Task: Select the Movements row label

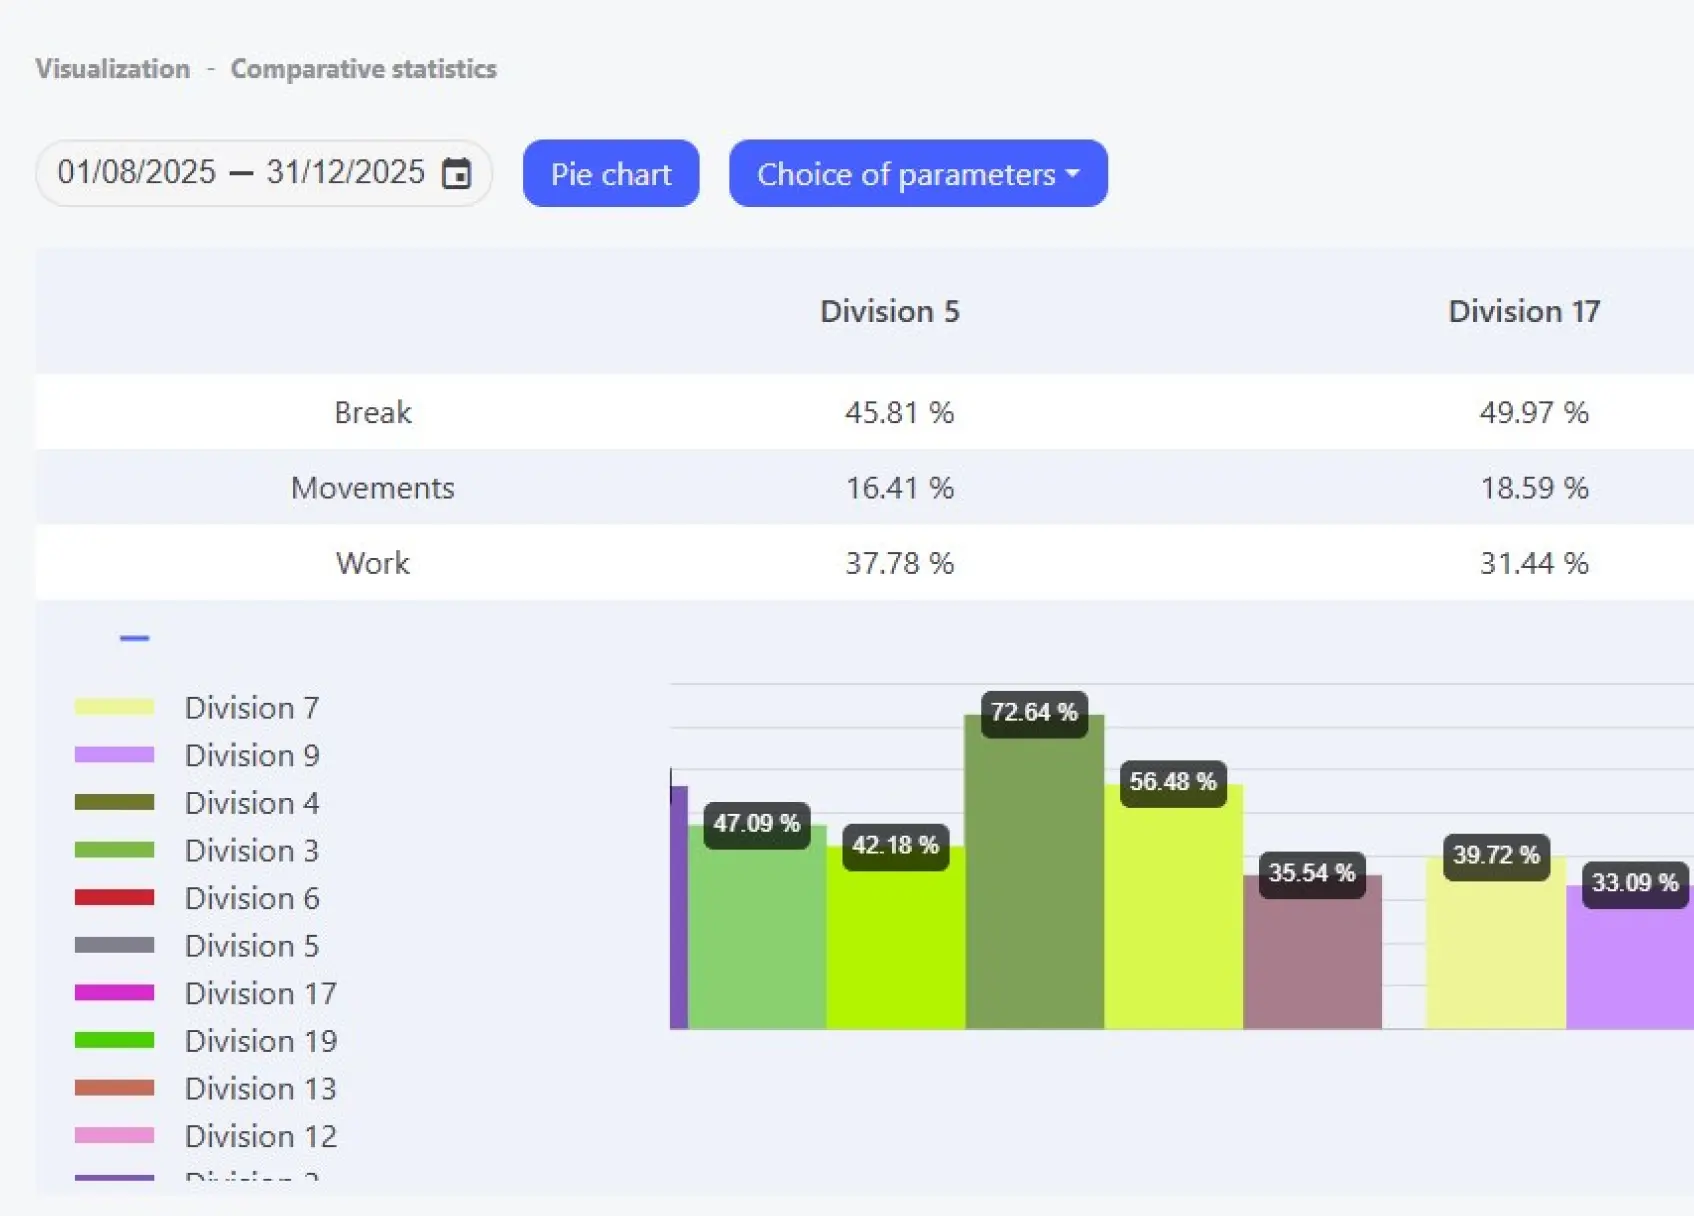Action: tap(373, 488)
